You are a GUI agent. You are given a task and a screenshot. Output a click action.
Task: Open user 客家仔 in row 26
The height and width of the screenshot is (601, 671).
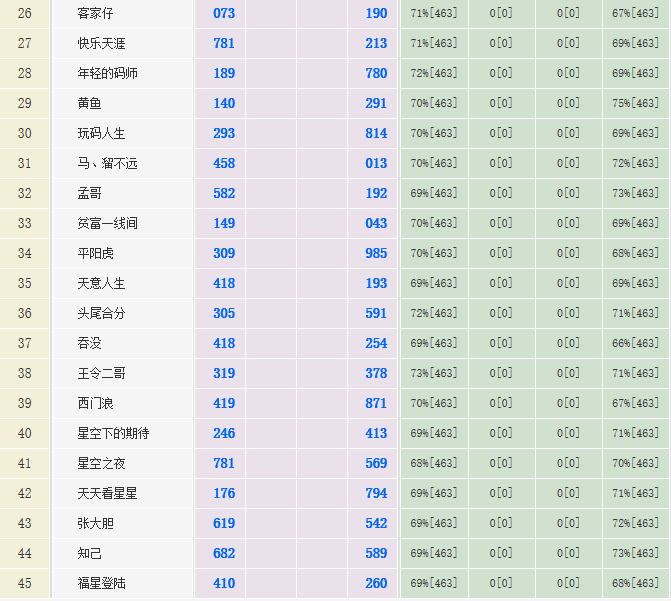point(96,14)
